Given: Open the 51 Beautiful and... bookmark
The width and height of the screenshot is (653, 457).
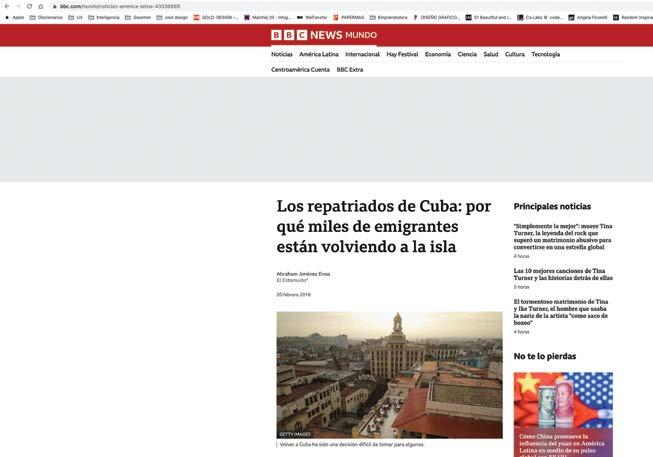Looking at the screenshot, I should click(x=488, y=17).
